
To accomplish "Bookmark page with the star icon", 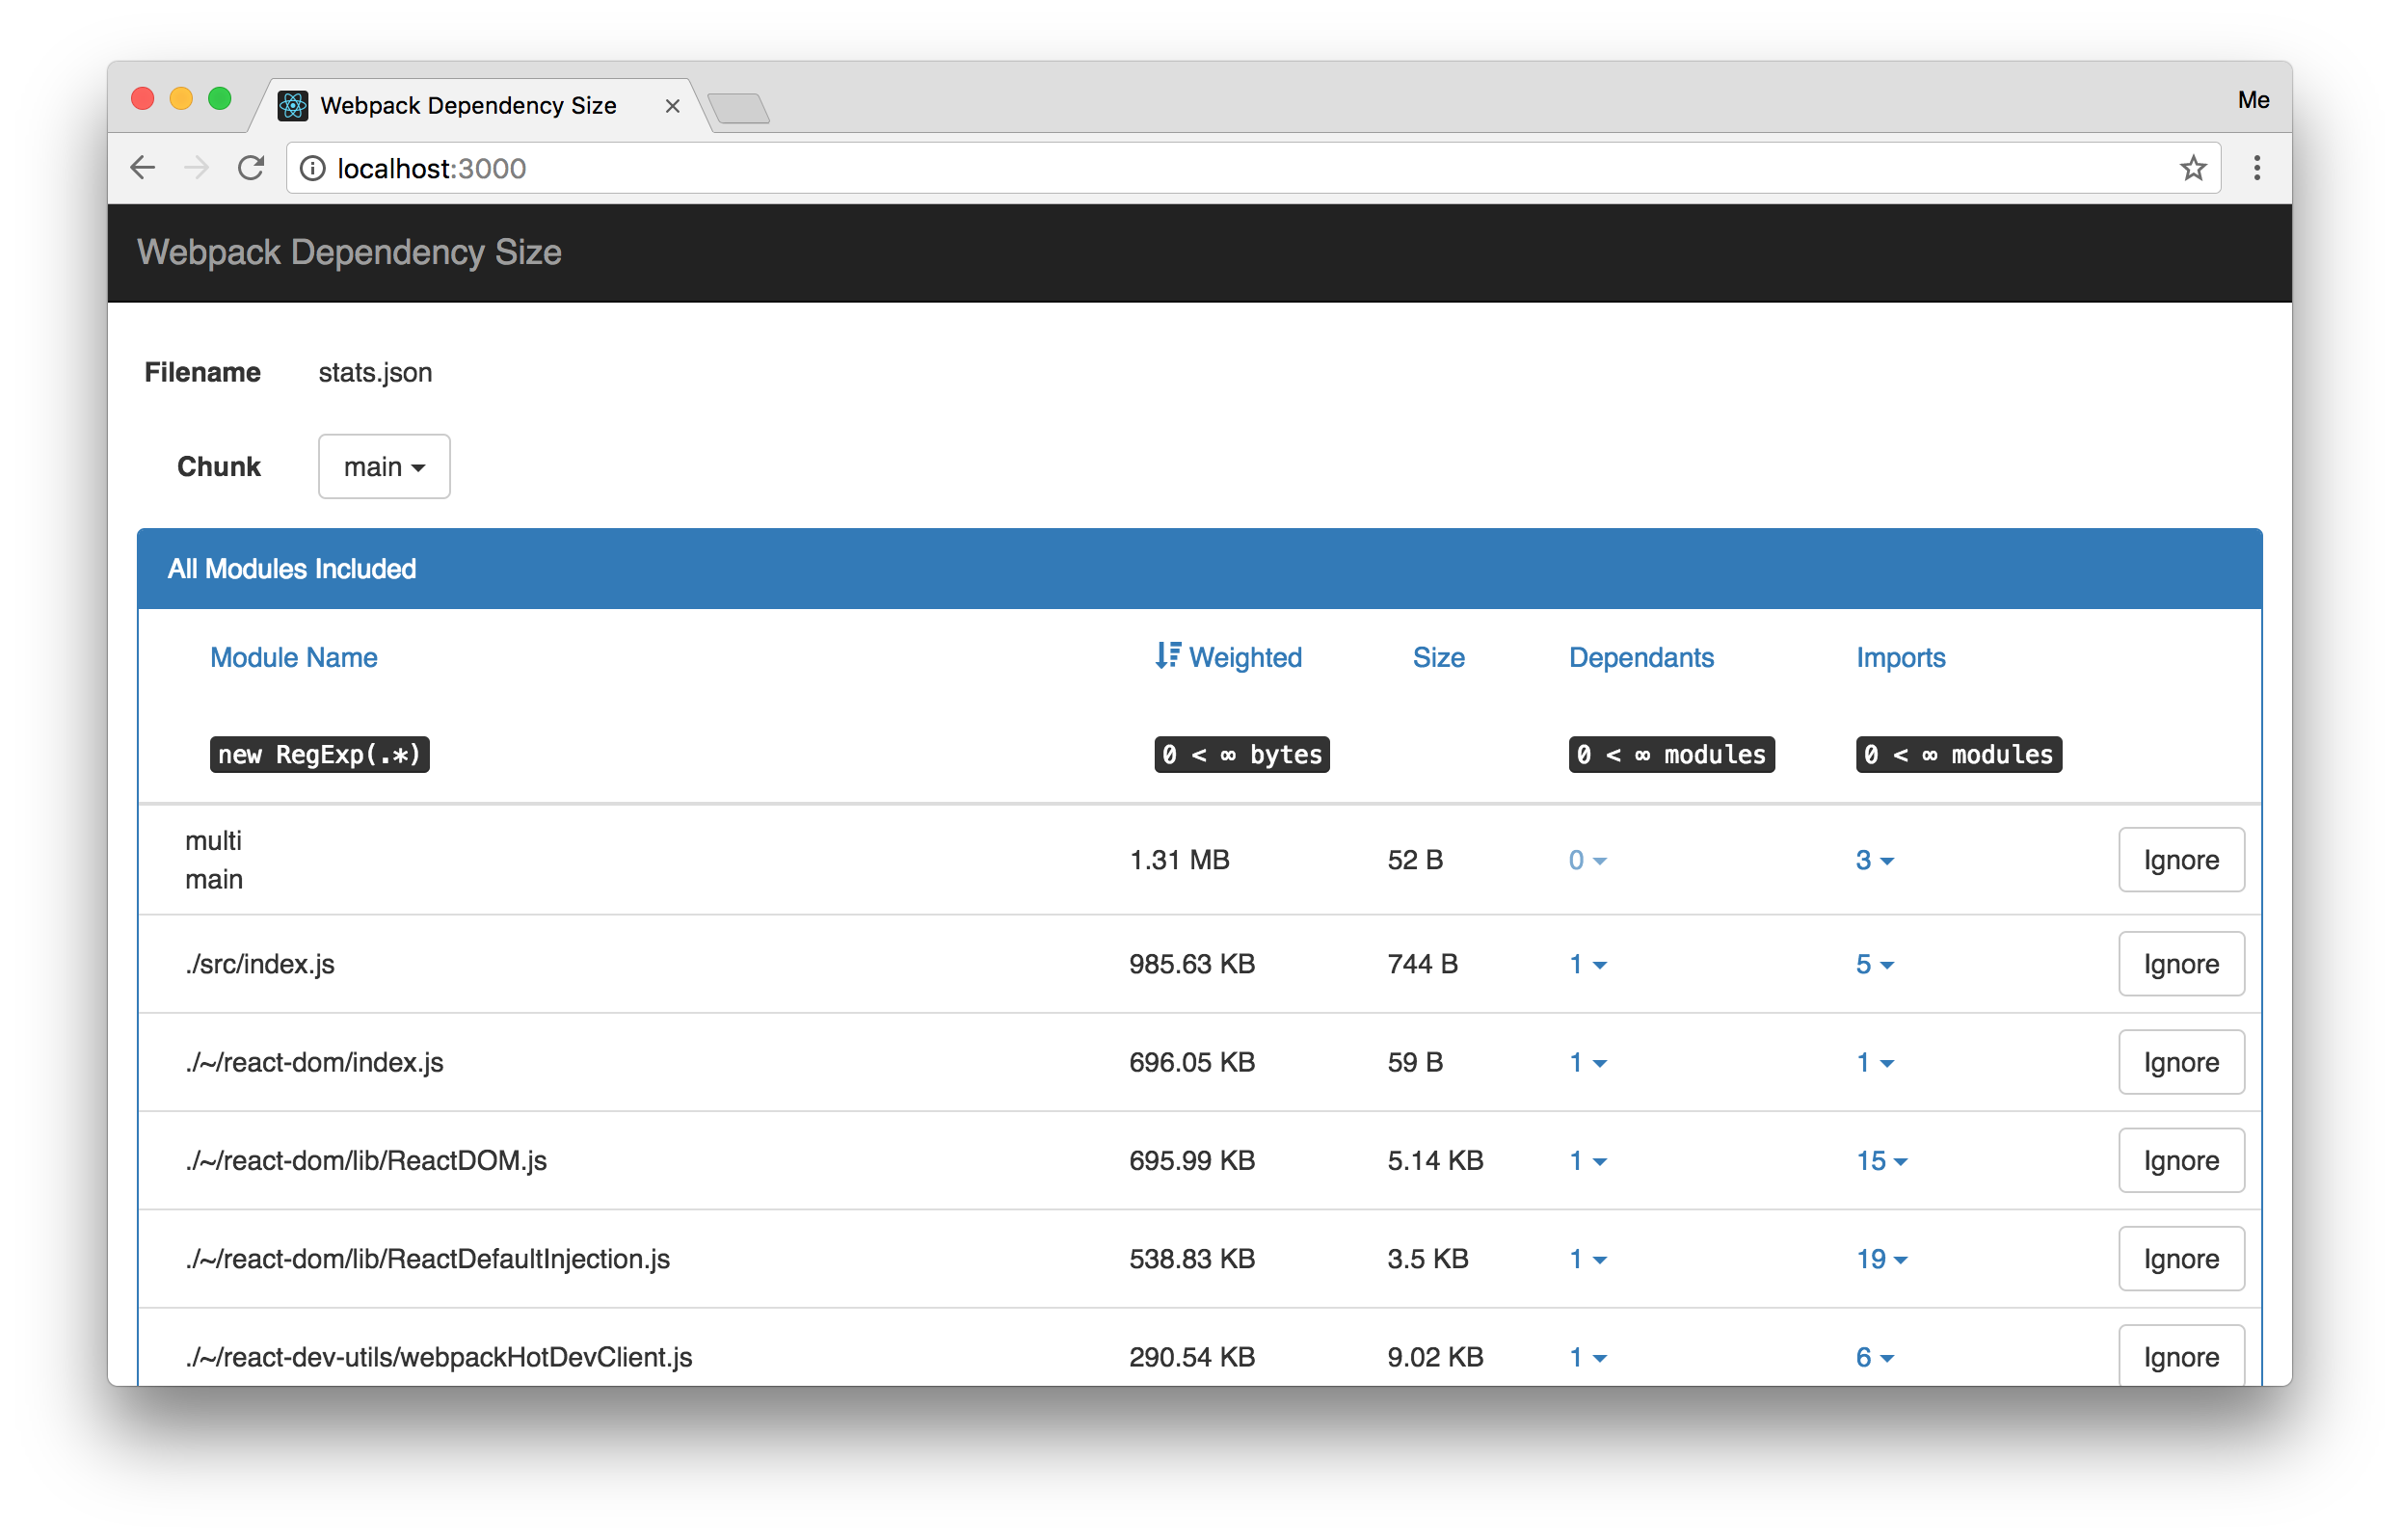I will pyautogui.click(x=2193, y=168).
